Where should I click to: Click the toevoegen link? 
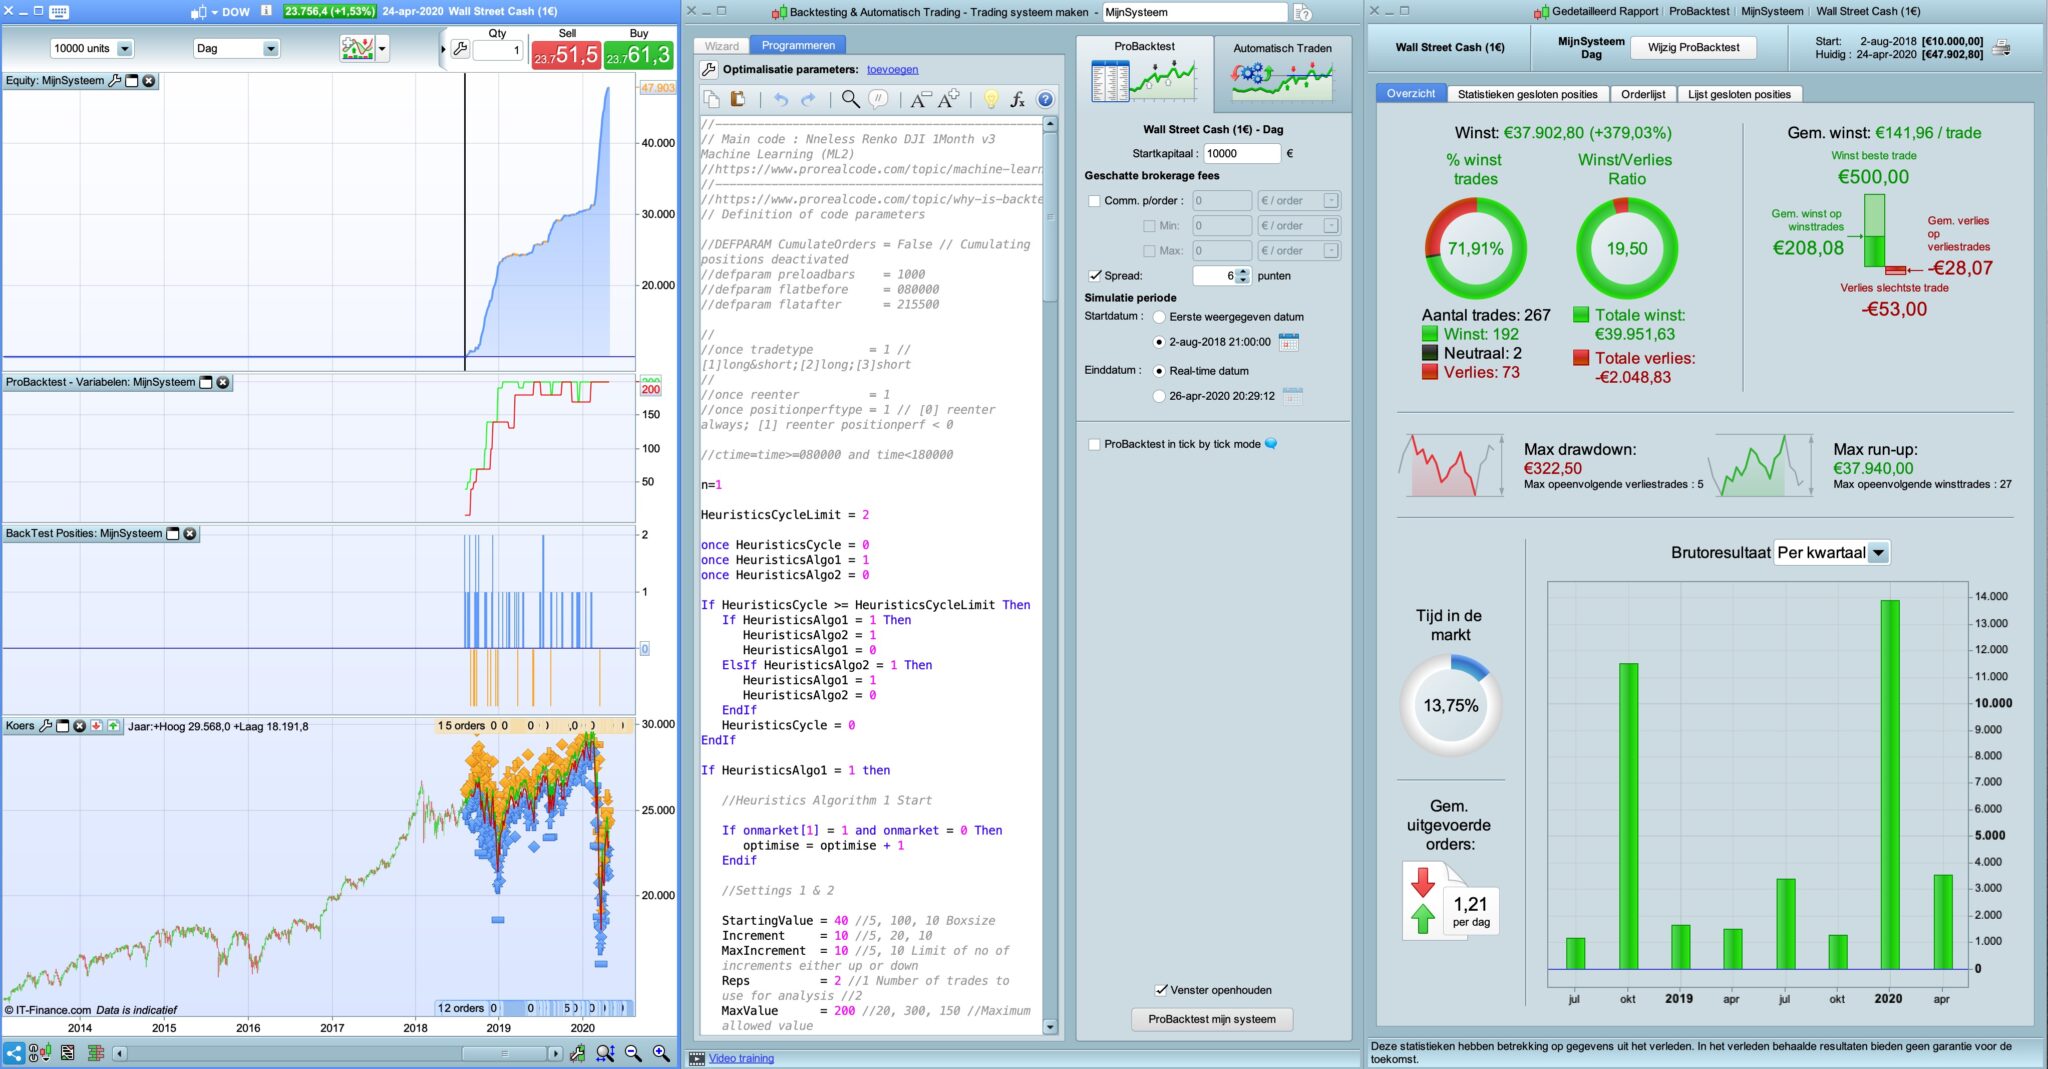[x=892, y=70]
